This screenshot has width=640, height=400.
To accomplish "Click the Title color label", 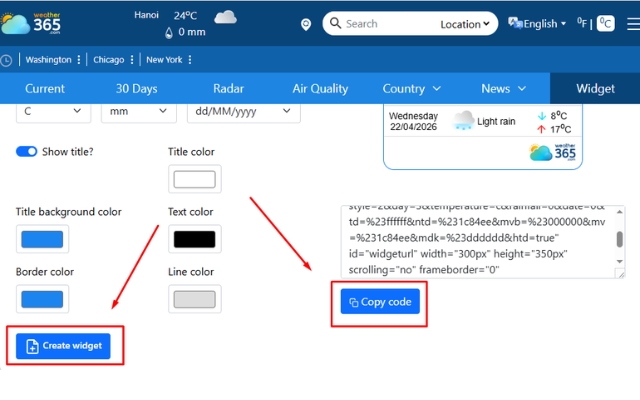I will coord(191,152).
